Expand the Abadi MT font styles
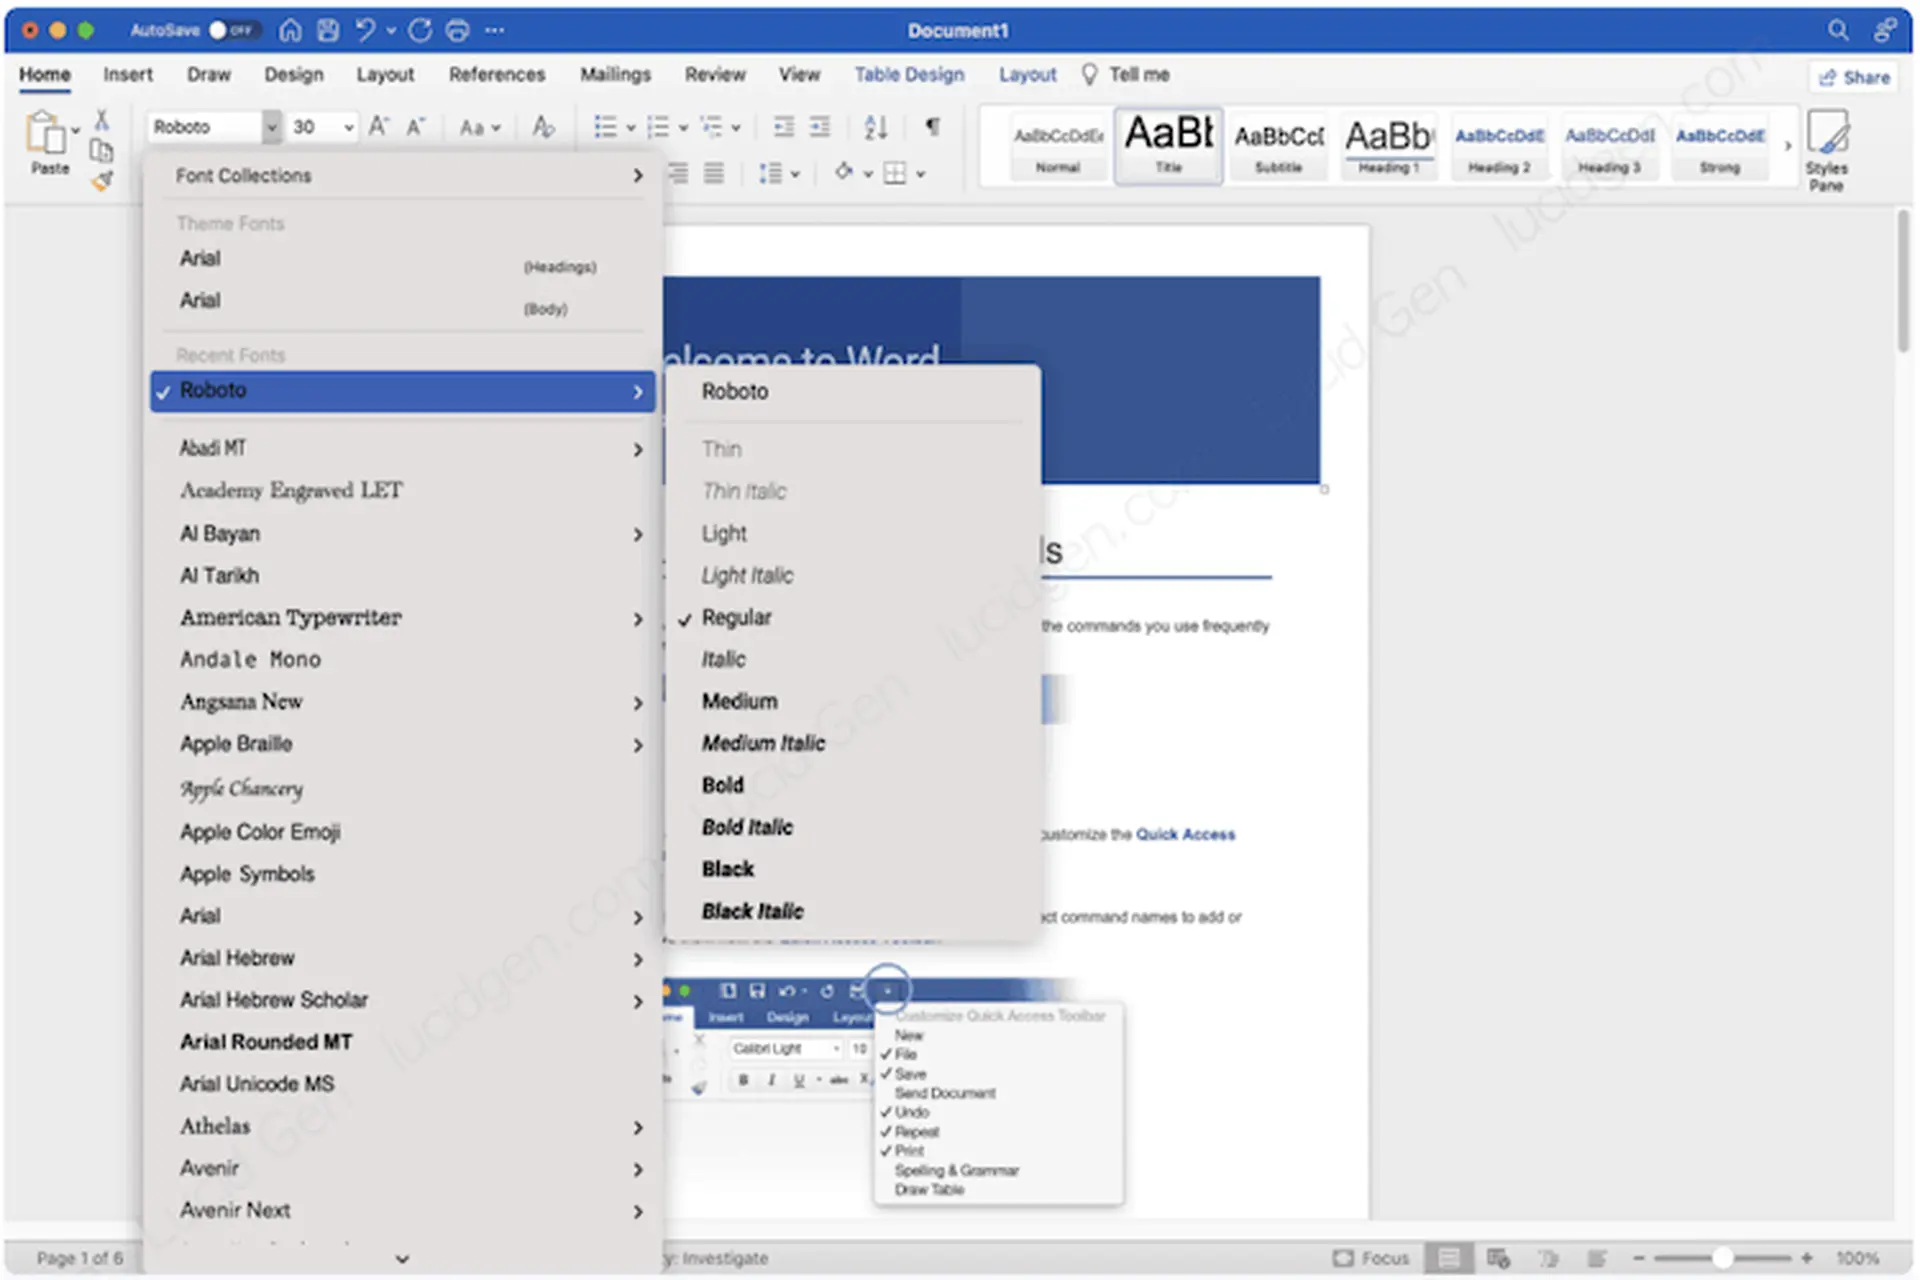Image resolution: width=1920 pixels, height=1280 pixels. (x=404, y=449)
